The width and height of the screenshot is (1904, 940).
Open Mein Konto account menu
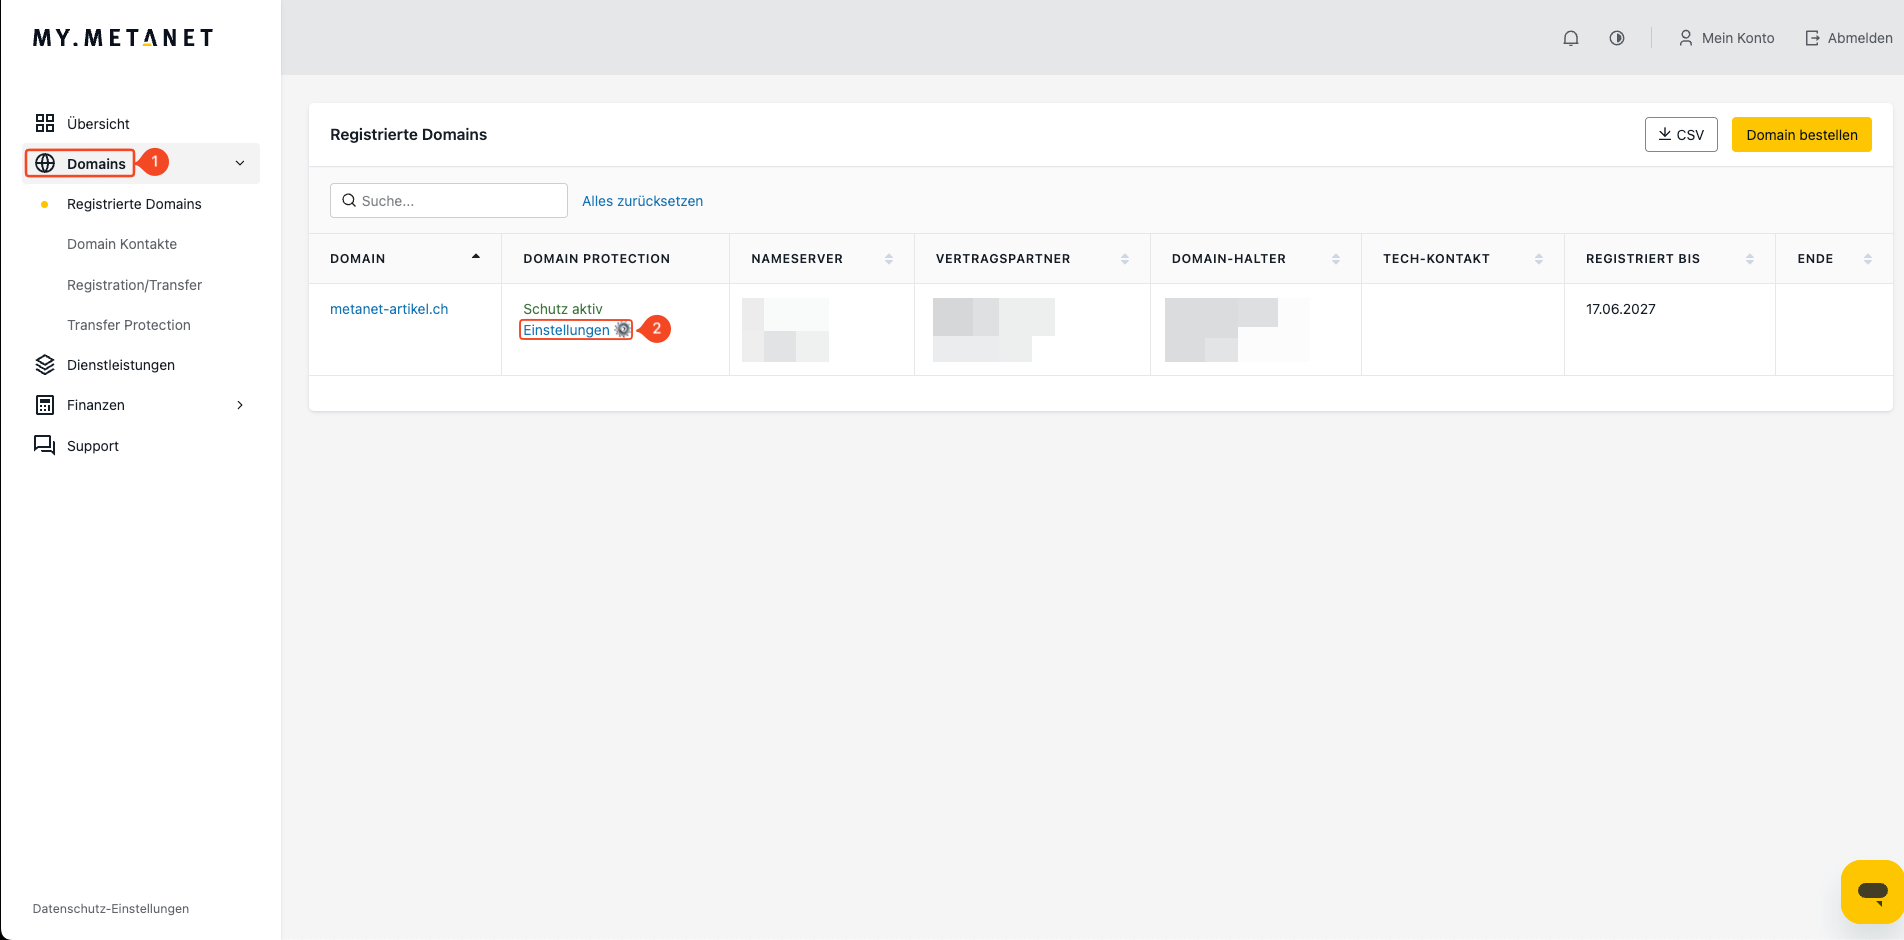(1727, 38)
